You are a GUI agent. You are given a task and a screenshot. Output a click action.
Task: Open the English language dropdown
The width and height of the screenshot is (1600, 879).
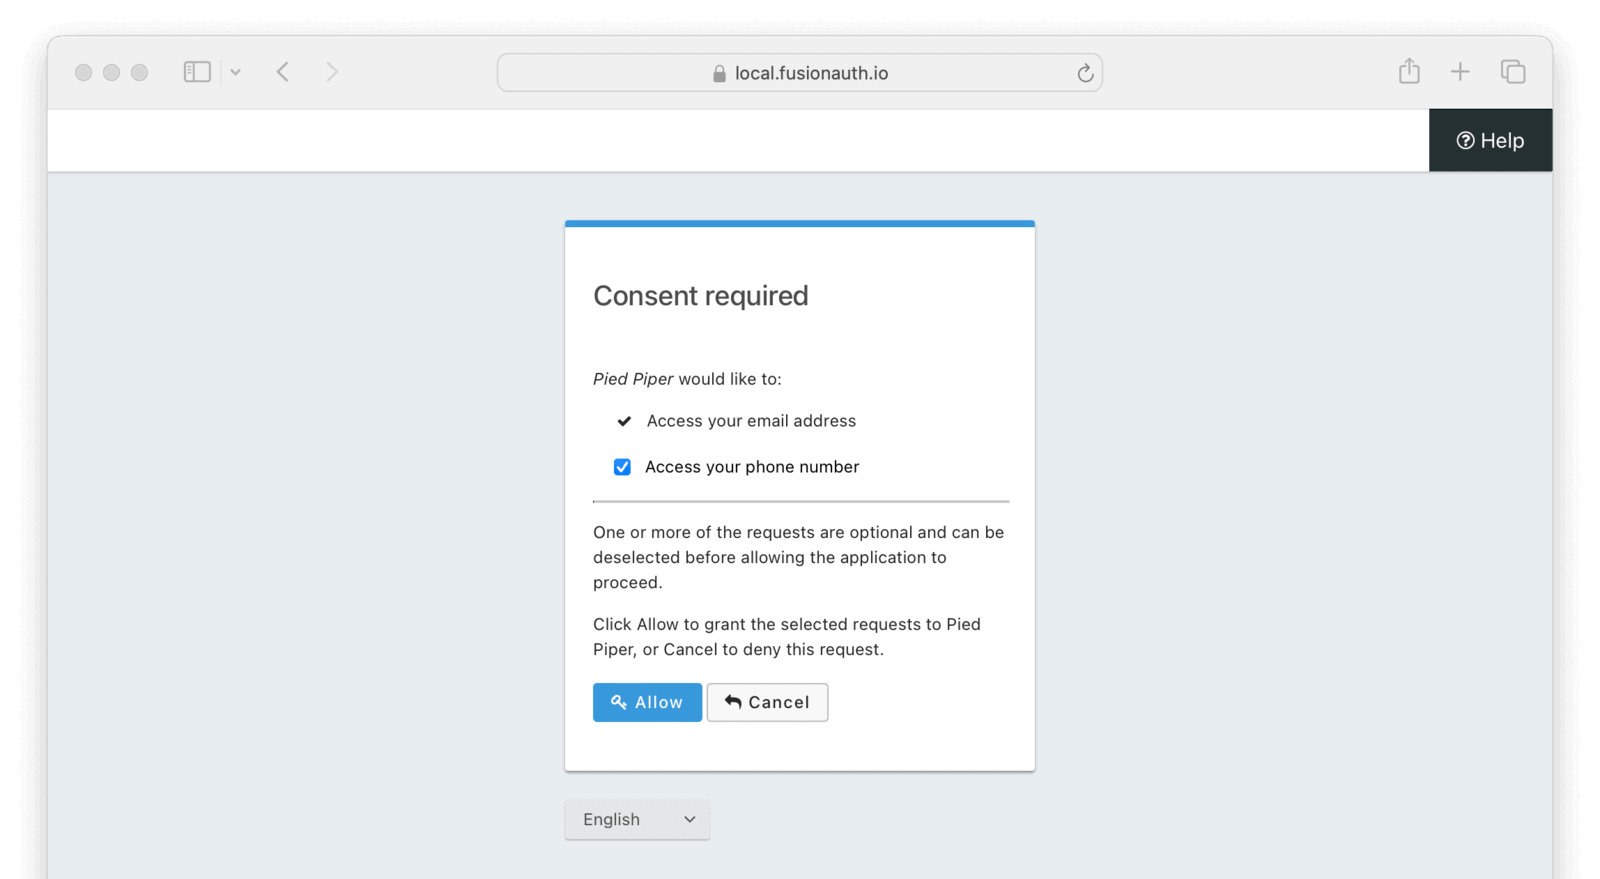[637, 819]
